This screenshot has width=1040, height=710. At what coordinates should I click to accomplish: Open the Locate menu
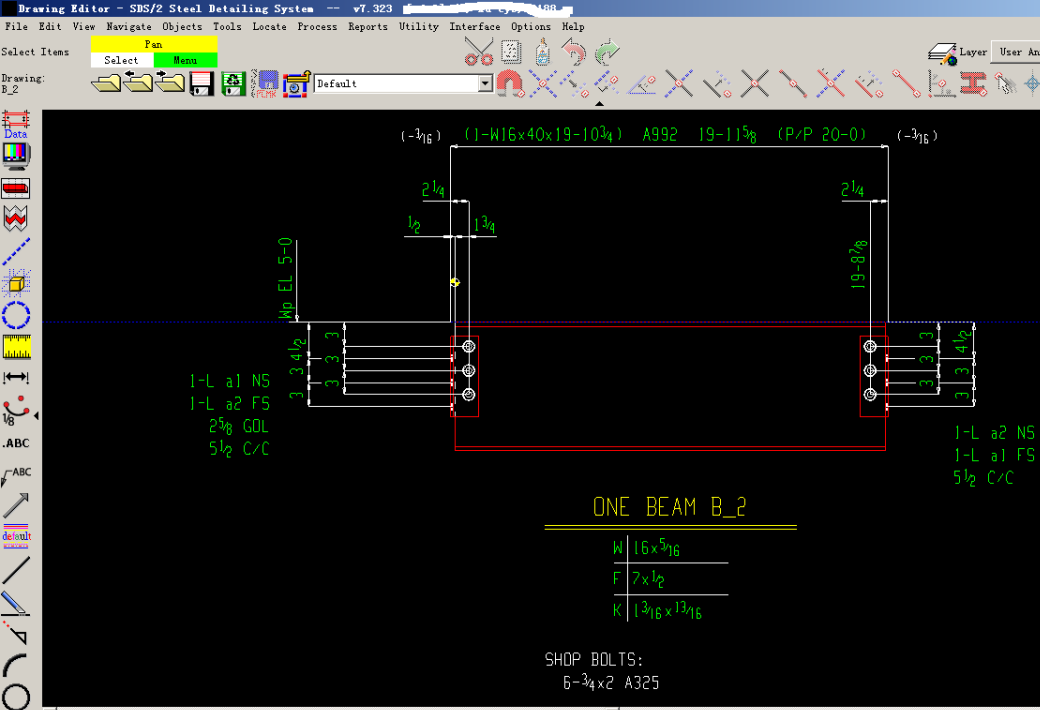[269, 27]
